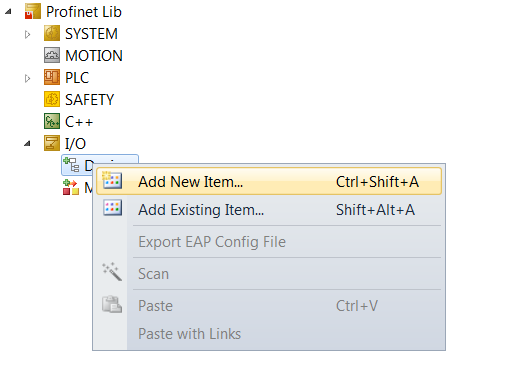Select the I/O tree label
The width and height of the screenshot is (507, 365).
coord(75,144)
